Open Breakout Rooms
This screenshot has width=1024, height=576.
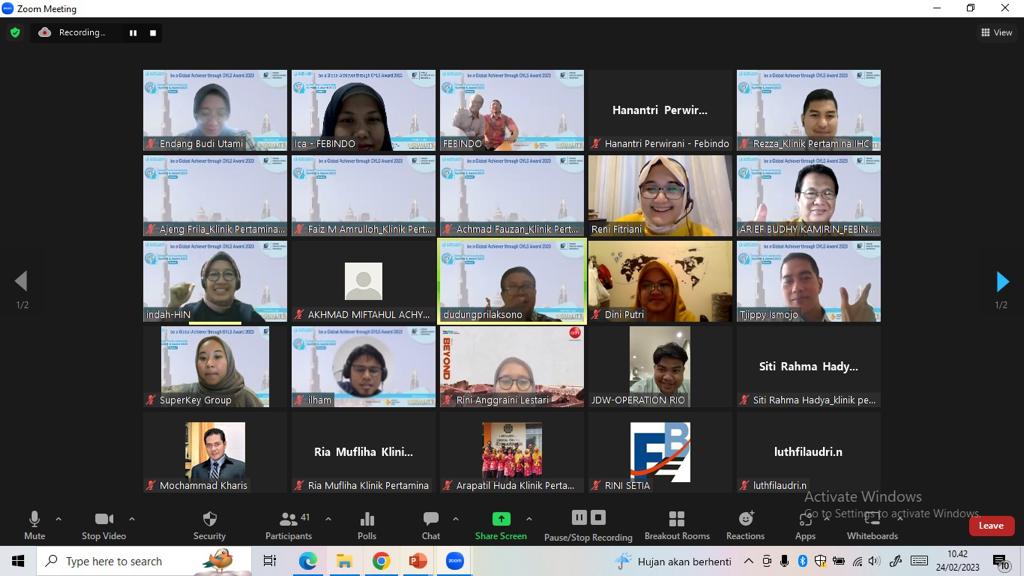(x=677, y=526)
